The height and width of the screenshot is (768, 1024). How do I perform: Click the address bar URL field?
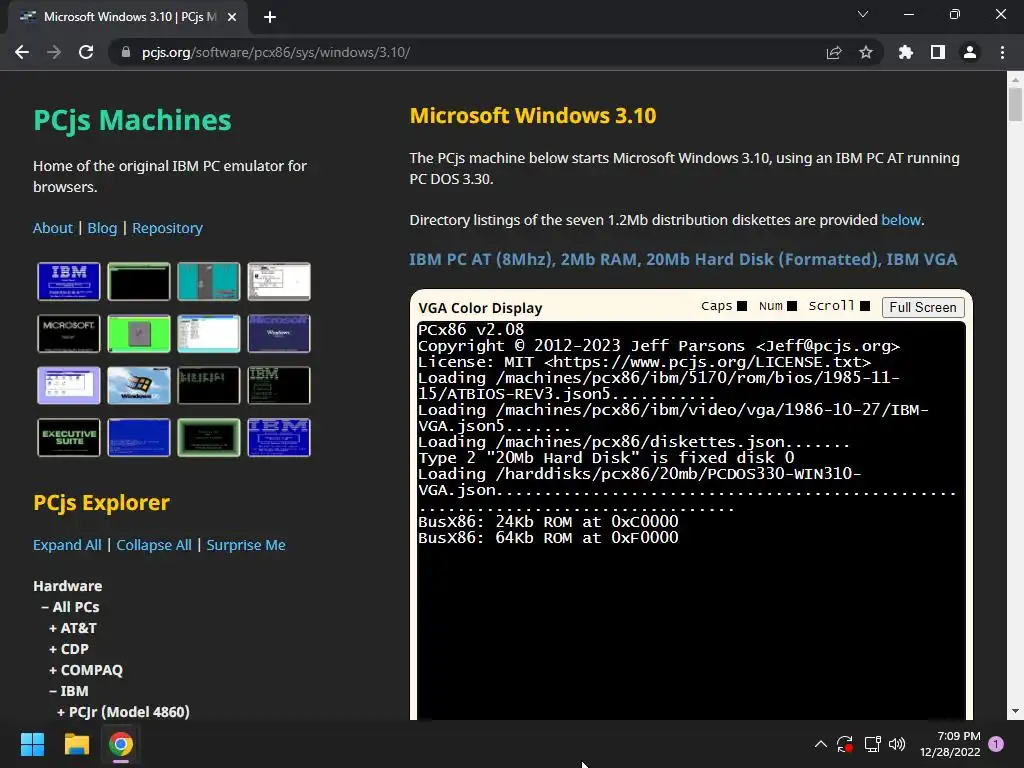pyautogui.click(x=470, y=52)
